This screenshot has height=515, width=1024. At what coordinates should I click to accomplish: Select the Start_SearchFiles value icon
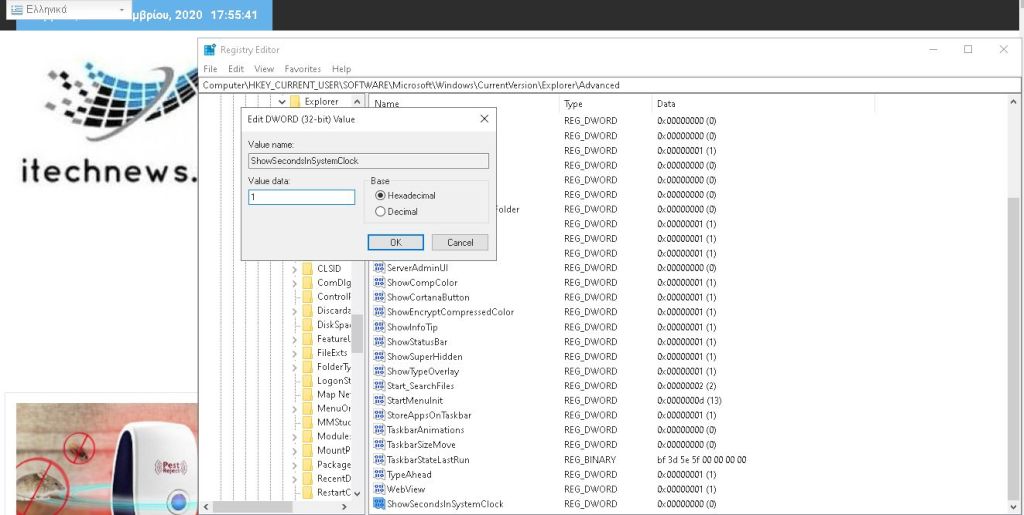(379, 386)
